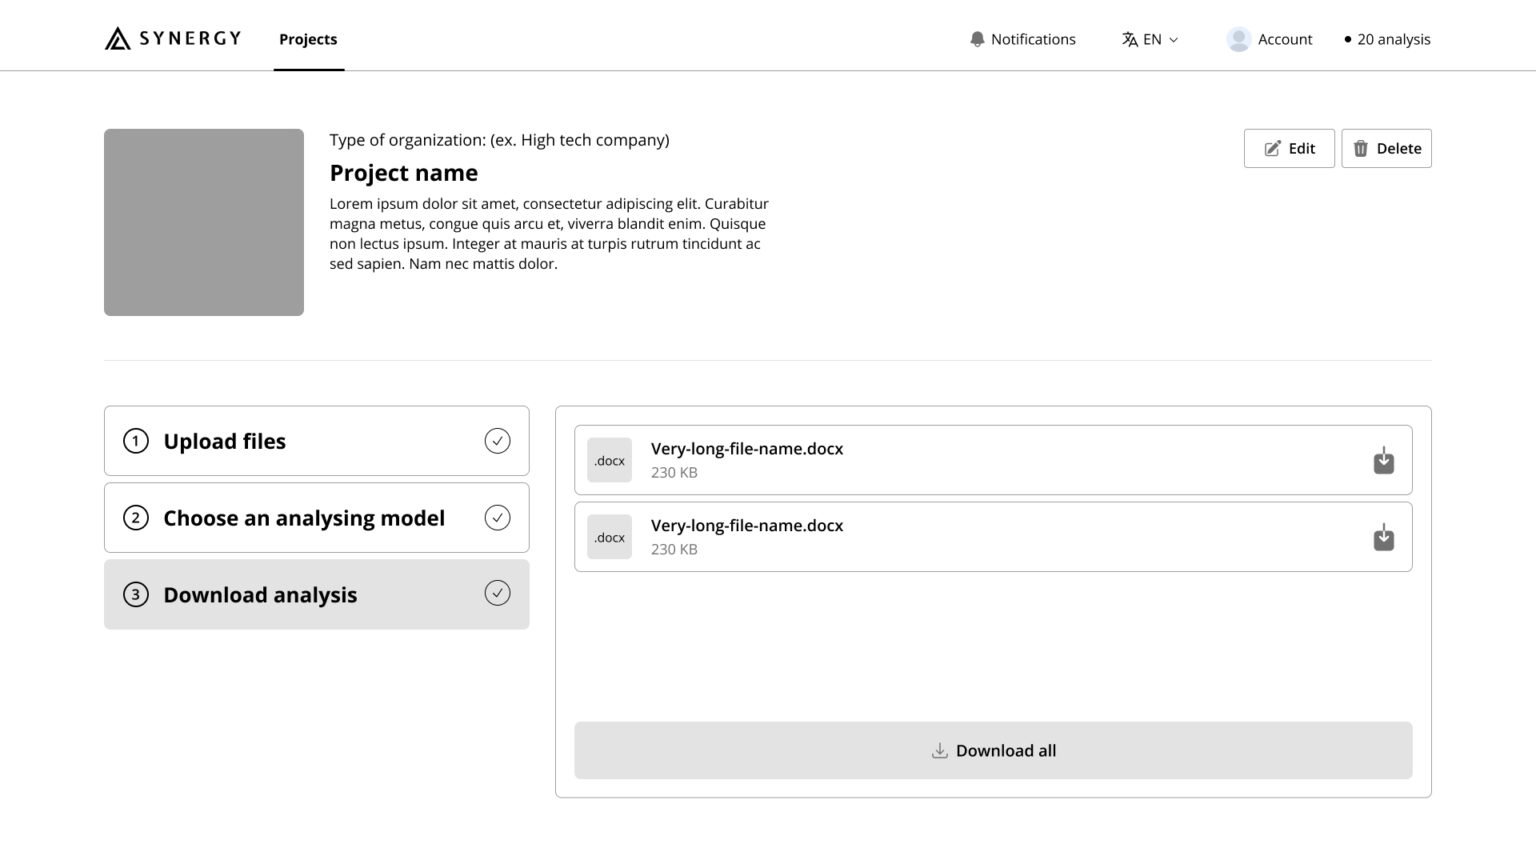Click the pencil icon on the Edit button

pos(1272,148)
